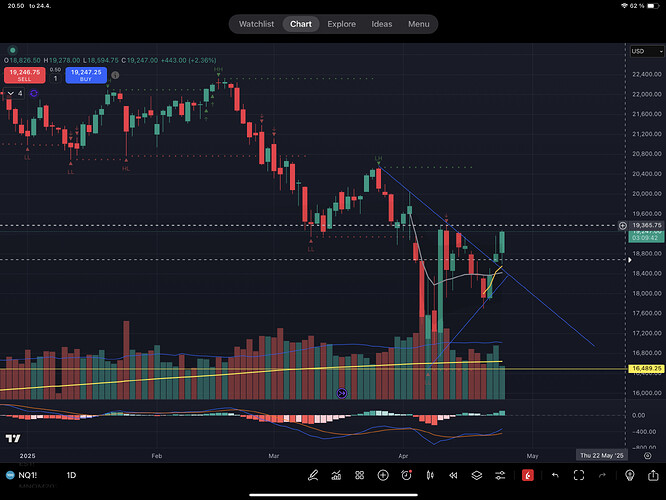Image resolution: width=666 pixels, height=500 pixels.
Task: Open the 1D timeframe selector
Action: point(71,476)
